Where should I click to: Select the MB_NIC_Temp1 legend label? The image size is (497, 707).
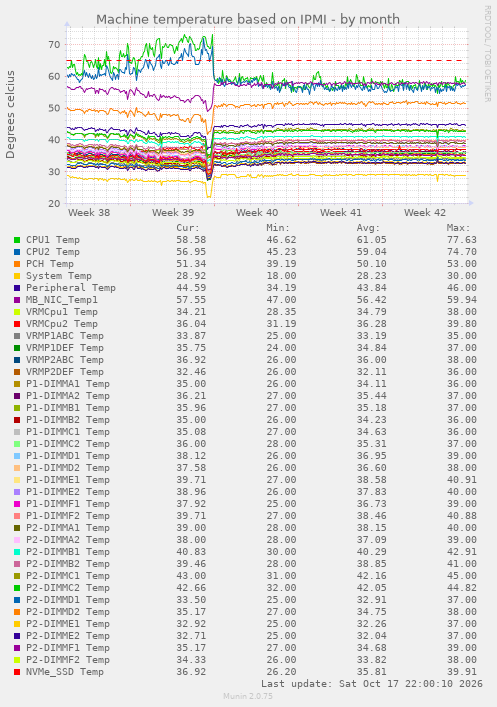click(62, 300)
